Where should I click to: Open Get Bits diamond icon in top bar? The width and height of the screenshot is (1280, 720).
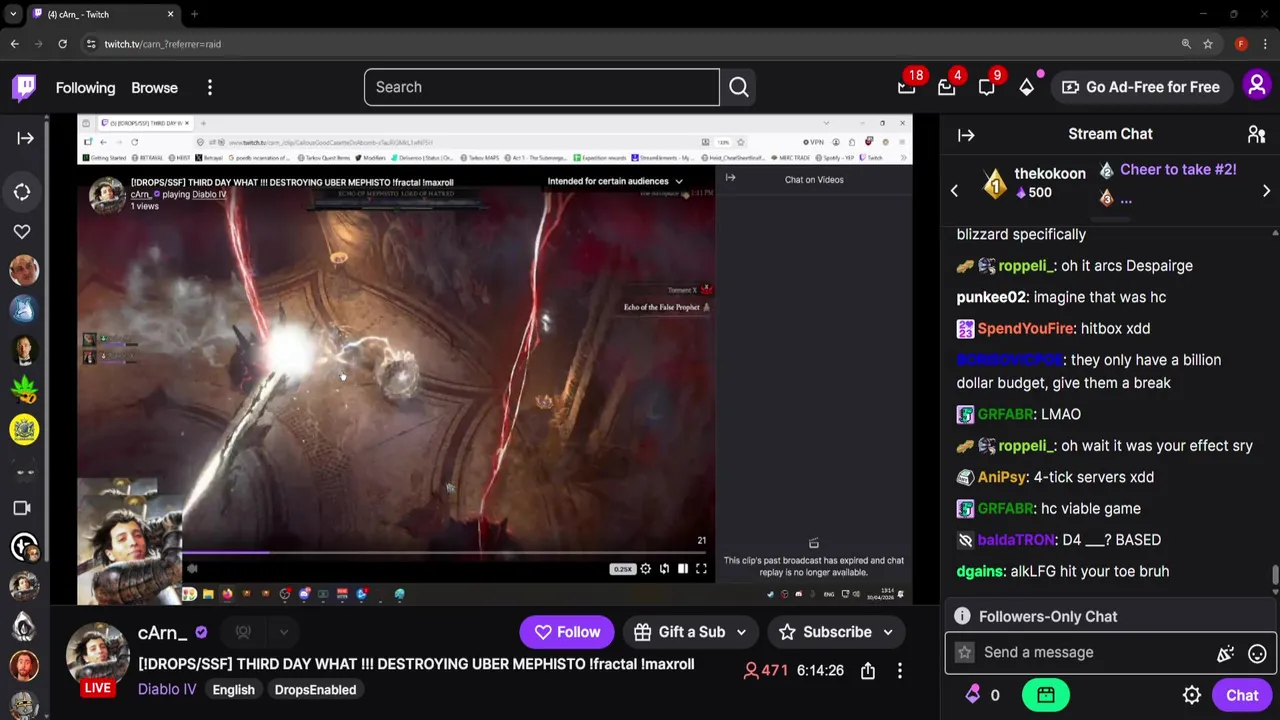pyautogui.click(x=1027, y=87)
